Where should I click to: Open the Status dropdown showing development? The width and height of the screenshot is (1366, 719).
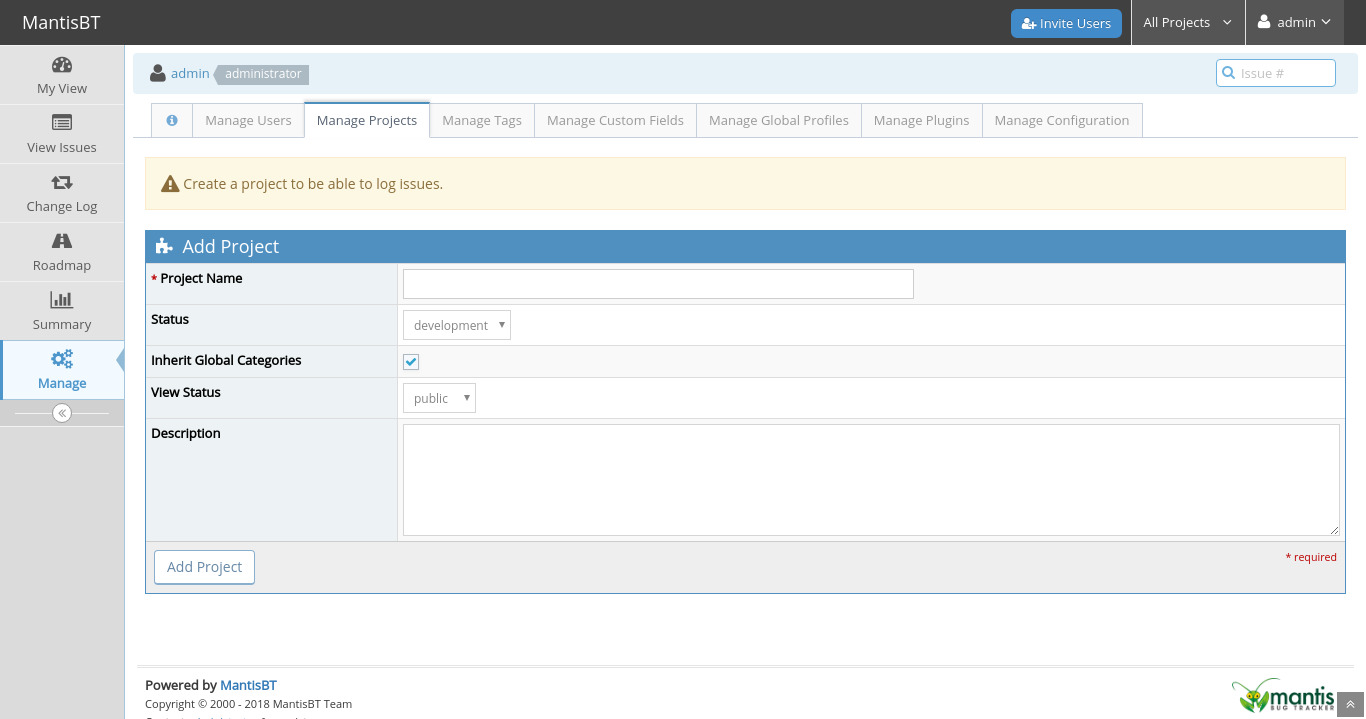[x=456, y=325]
